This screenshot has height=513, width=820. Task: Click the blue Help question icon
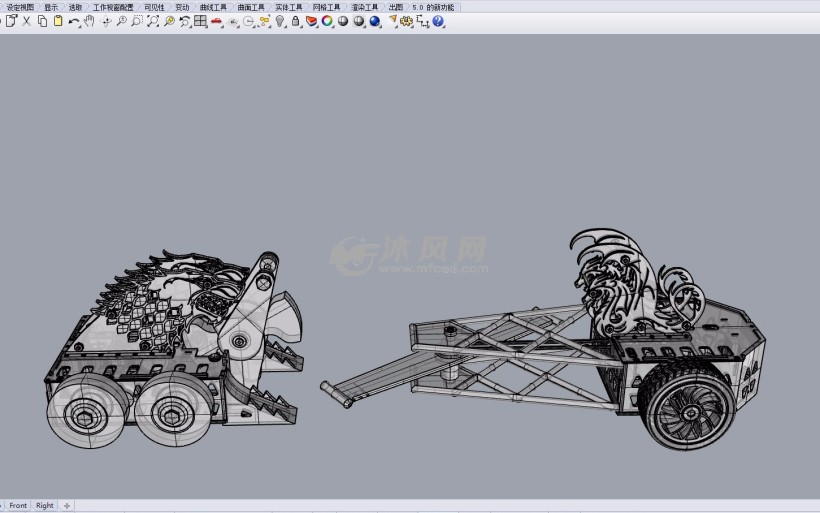pos(438,21)
